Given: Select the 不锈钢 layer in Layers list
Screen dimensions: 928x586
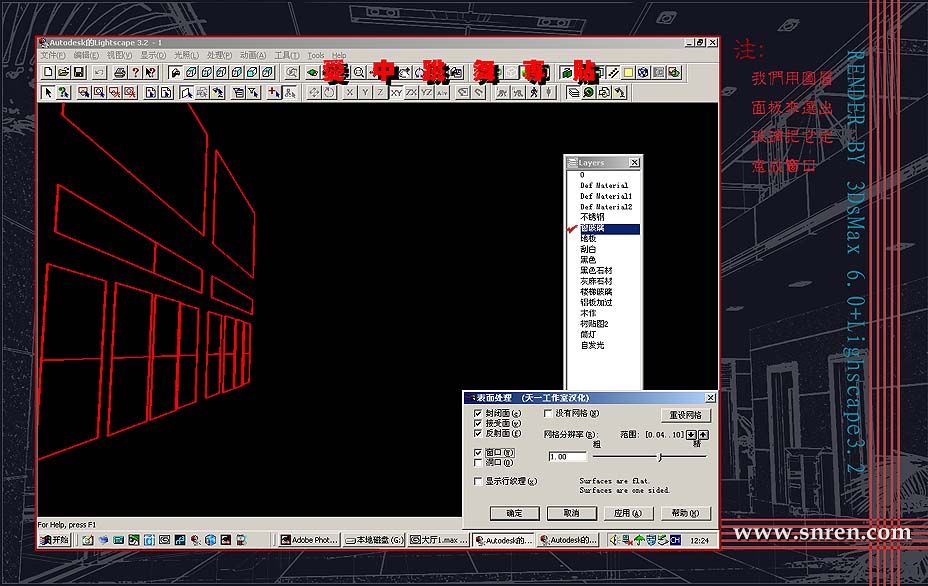Looking at the screenshot, I should 592,217.
